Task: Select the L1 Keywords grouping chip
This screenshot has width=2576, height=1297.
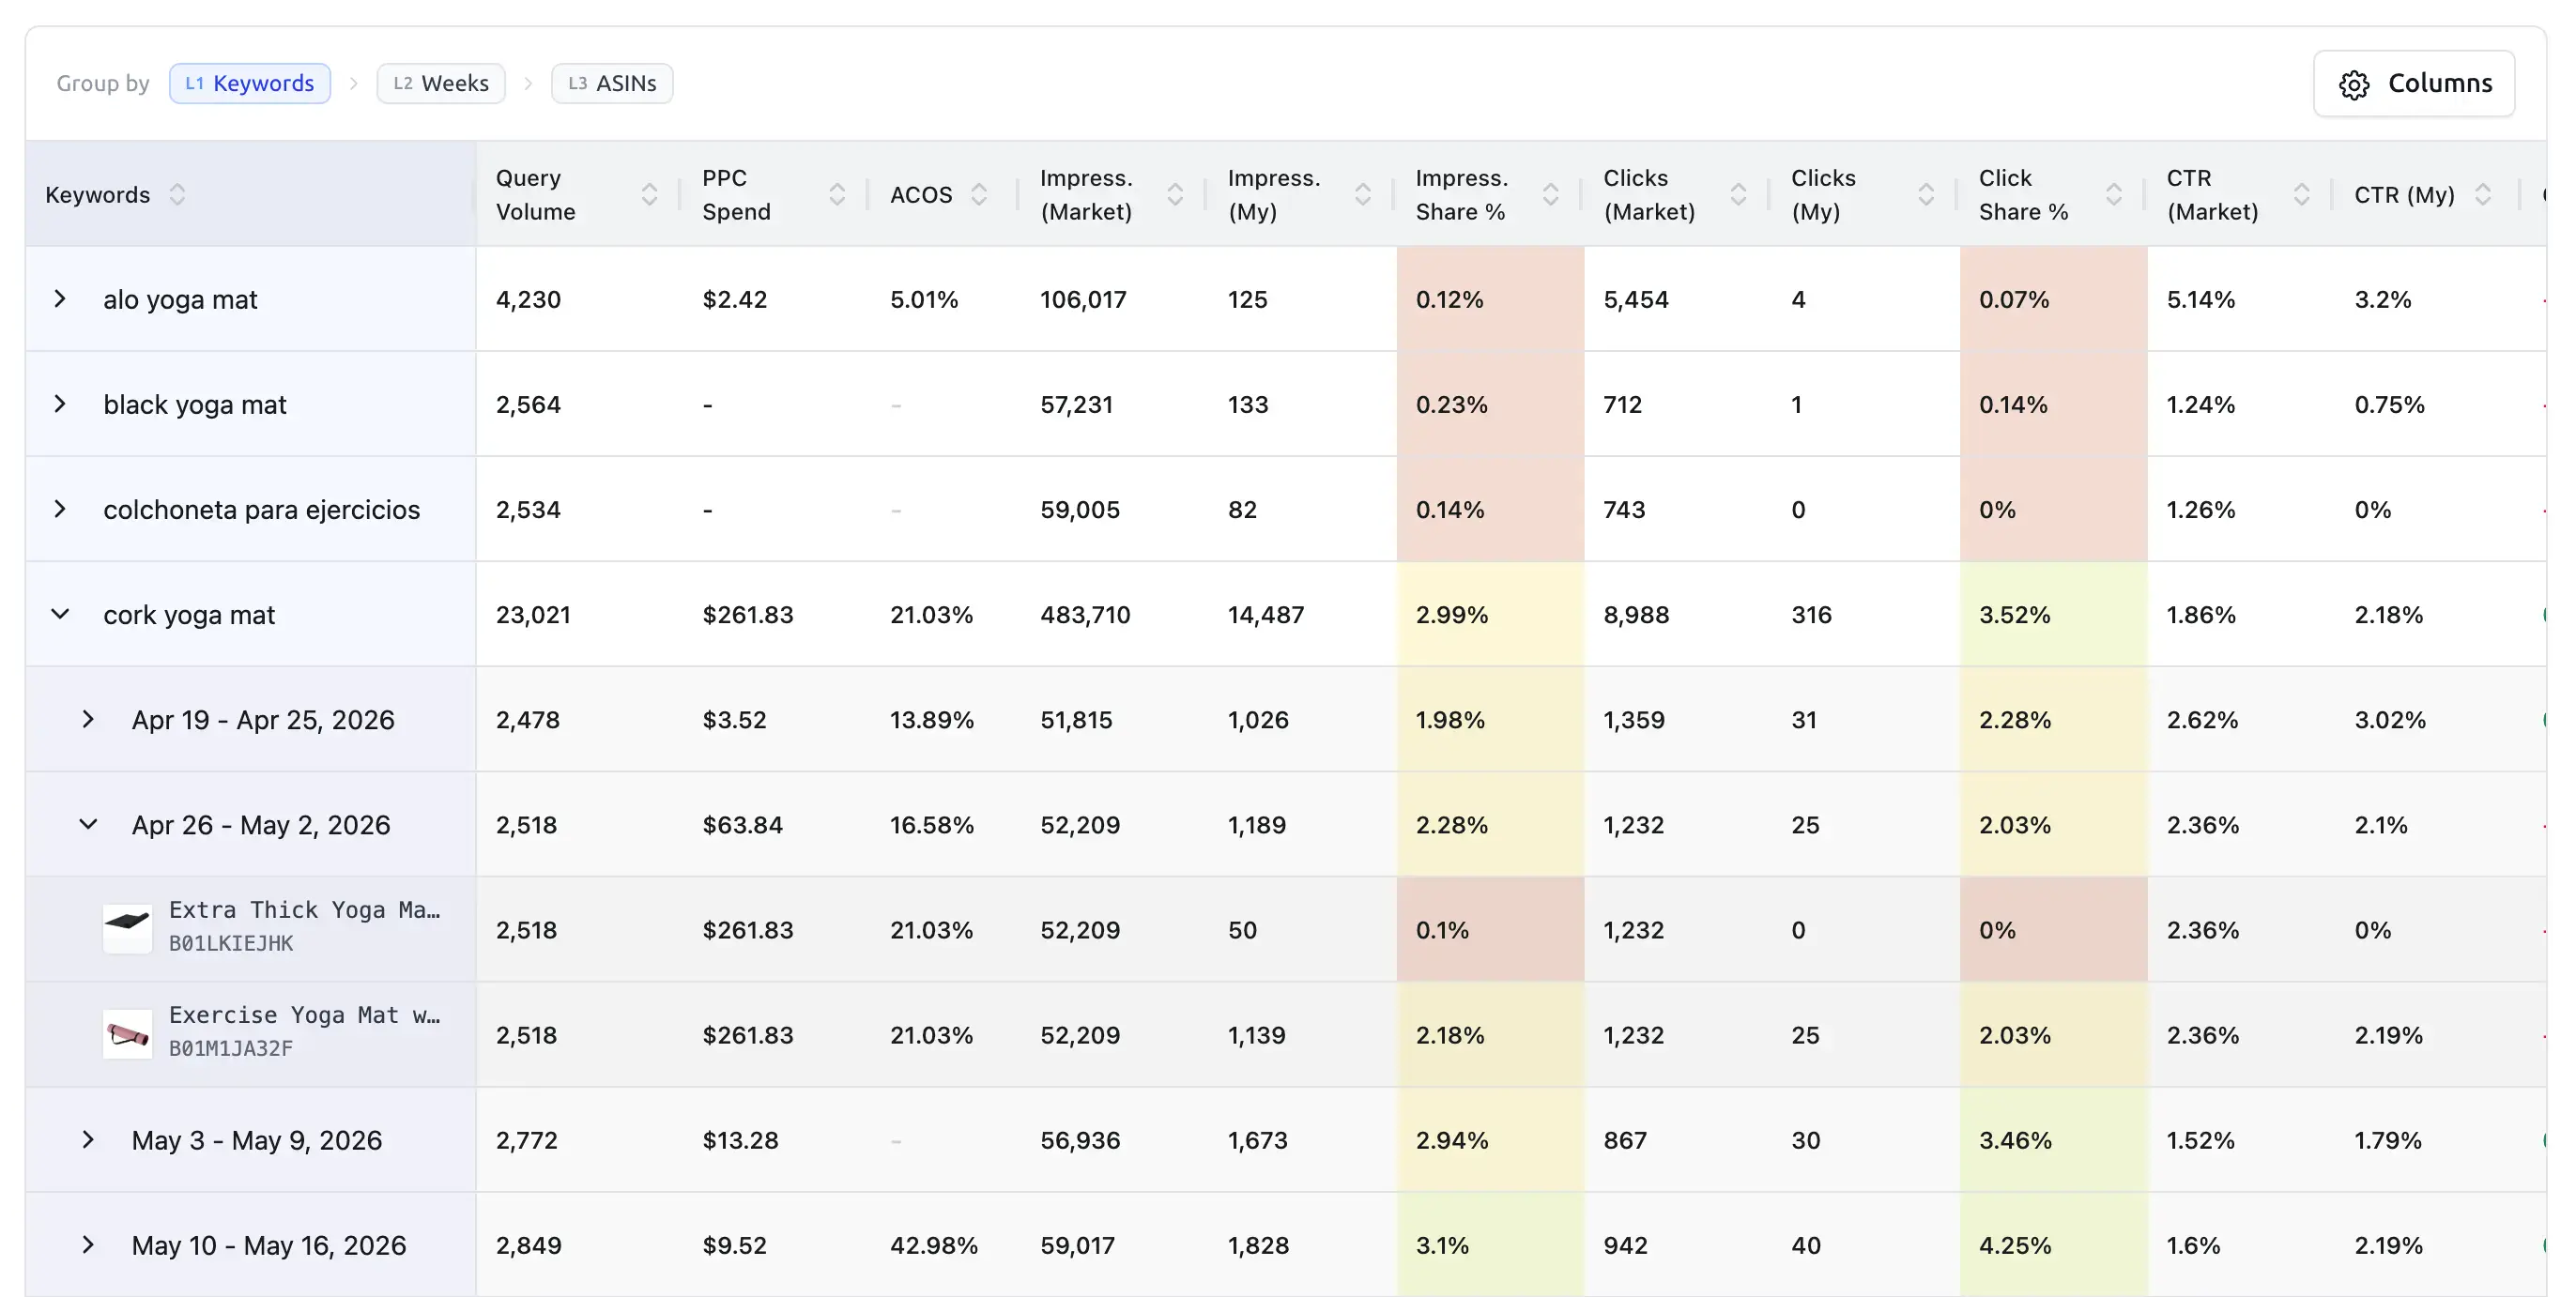Action: pyautogui.click(x=250, y=83)
